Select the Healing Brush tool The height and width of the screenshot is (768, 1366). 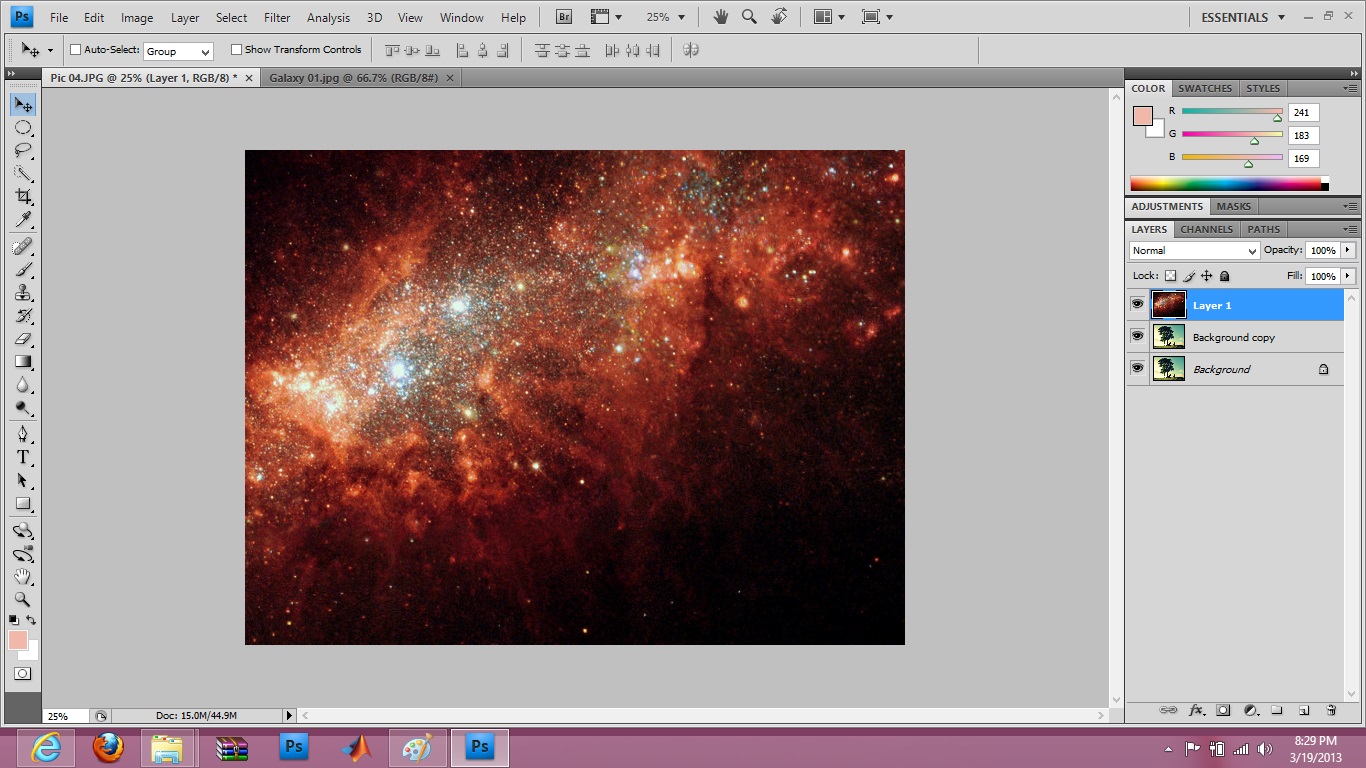click(x=23, y=247)
